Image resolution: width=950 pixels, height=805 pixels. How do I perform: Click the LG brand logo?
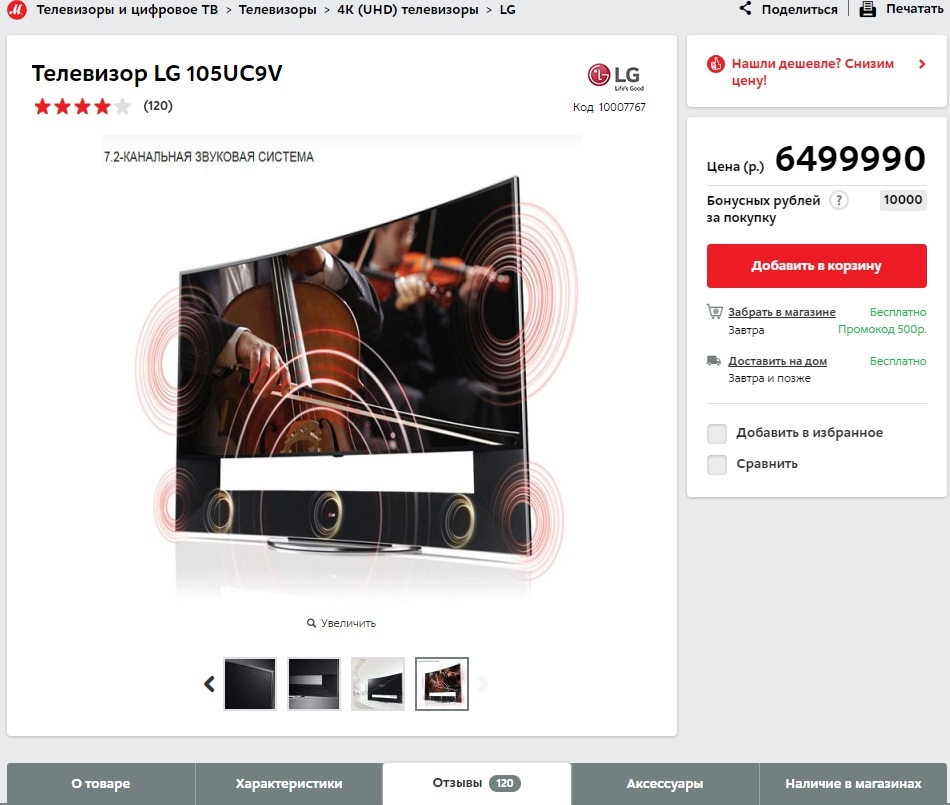[x=616, y=77]
